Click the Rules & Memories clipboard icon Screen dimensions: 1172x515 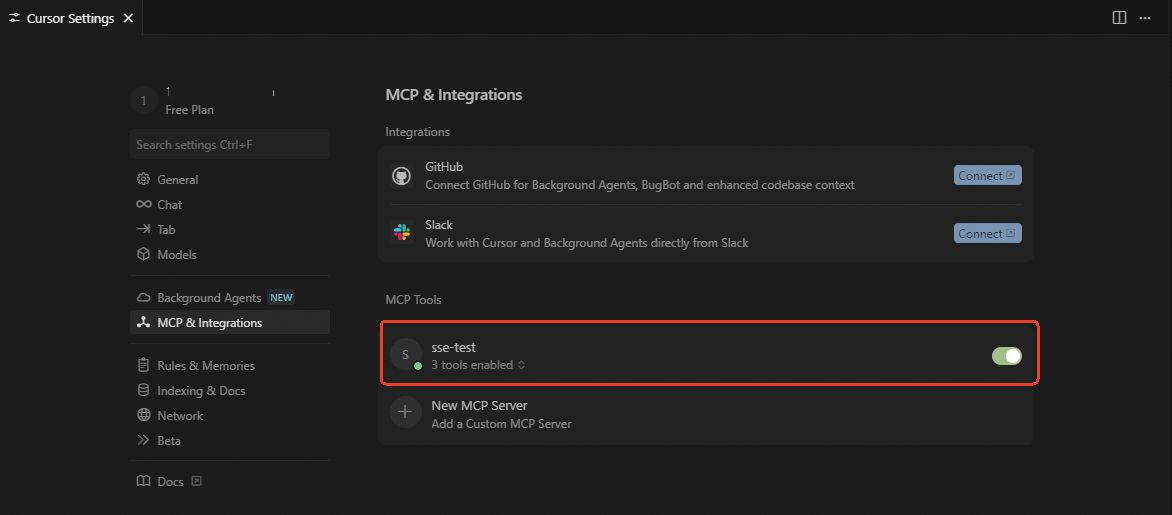[144, 365]
